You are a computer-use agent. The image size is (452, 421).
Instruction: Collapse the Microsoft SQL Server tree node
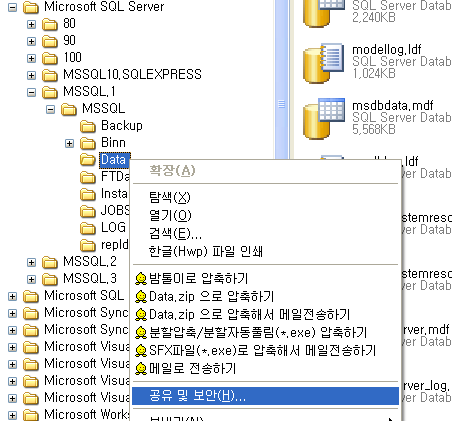(x=12, y=8)
